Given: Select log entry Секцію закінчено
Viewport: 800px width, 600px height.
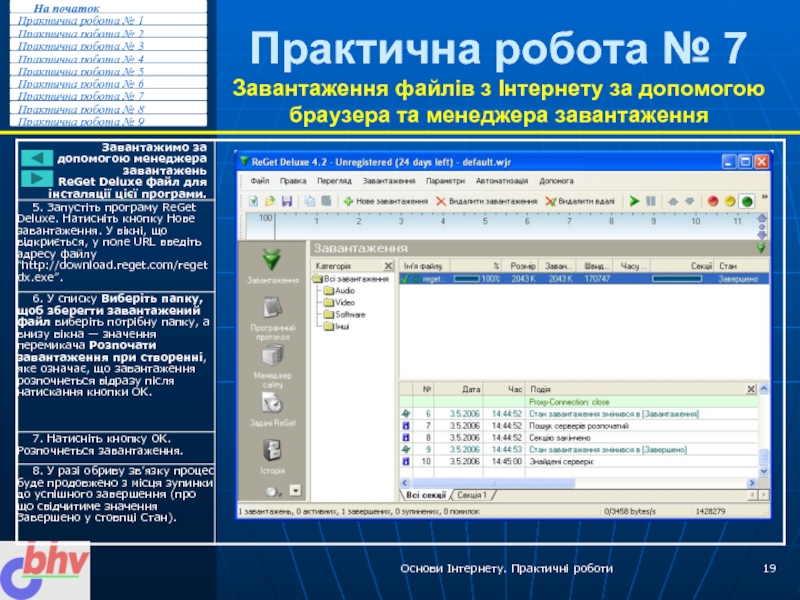Looking at the screenshot, I should pyautogui.click(x=579, y=438).
